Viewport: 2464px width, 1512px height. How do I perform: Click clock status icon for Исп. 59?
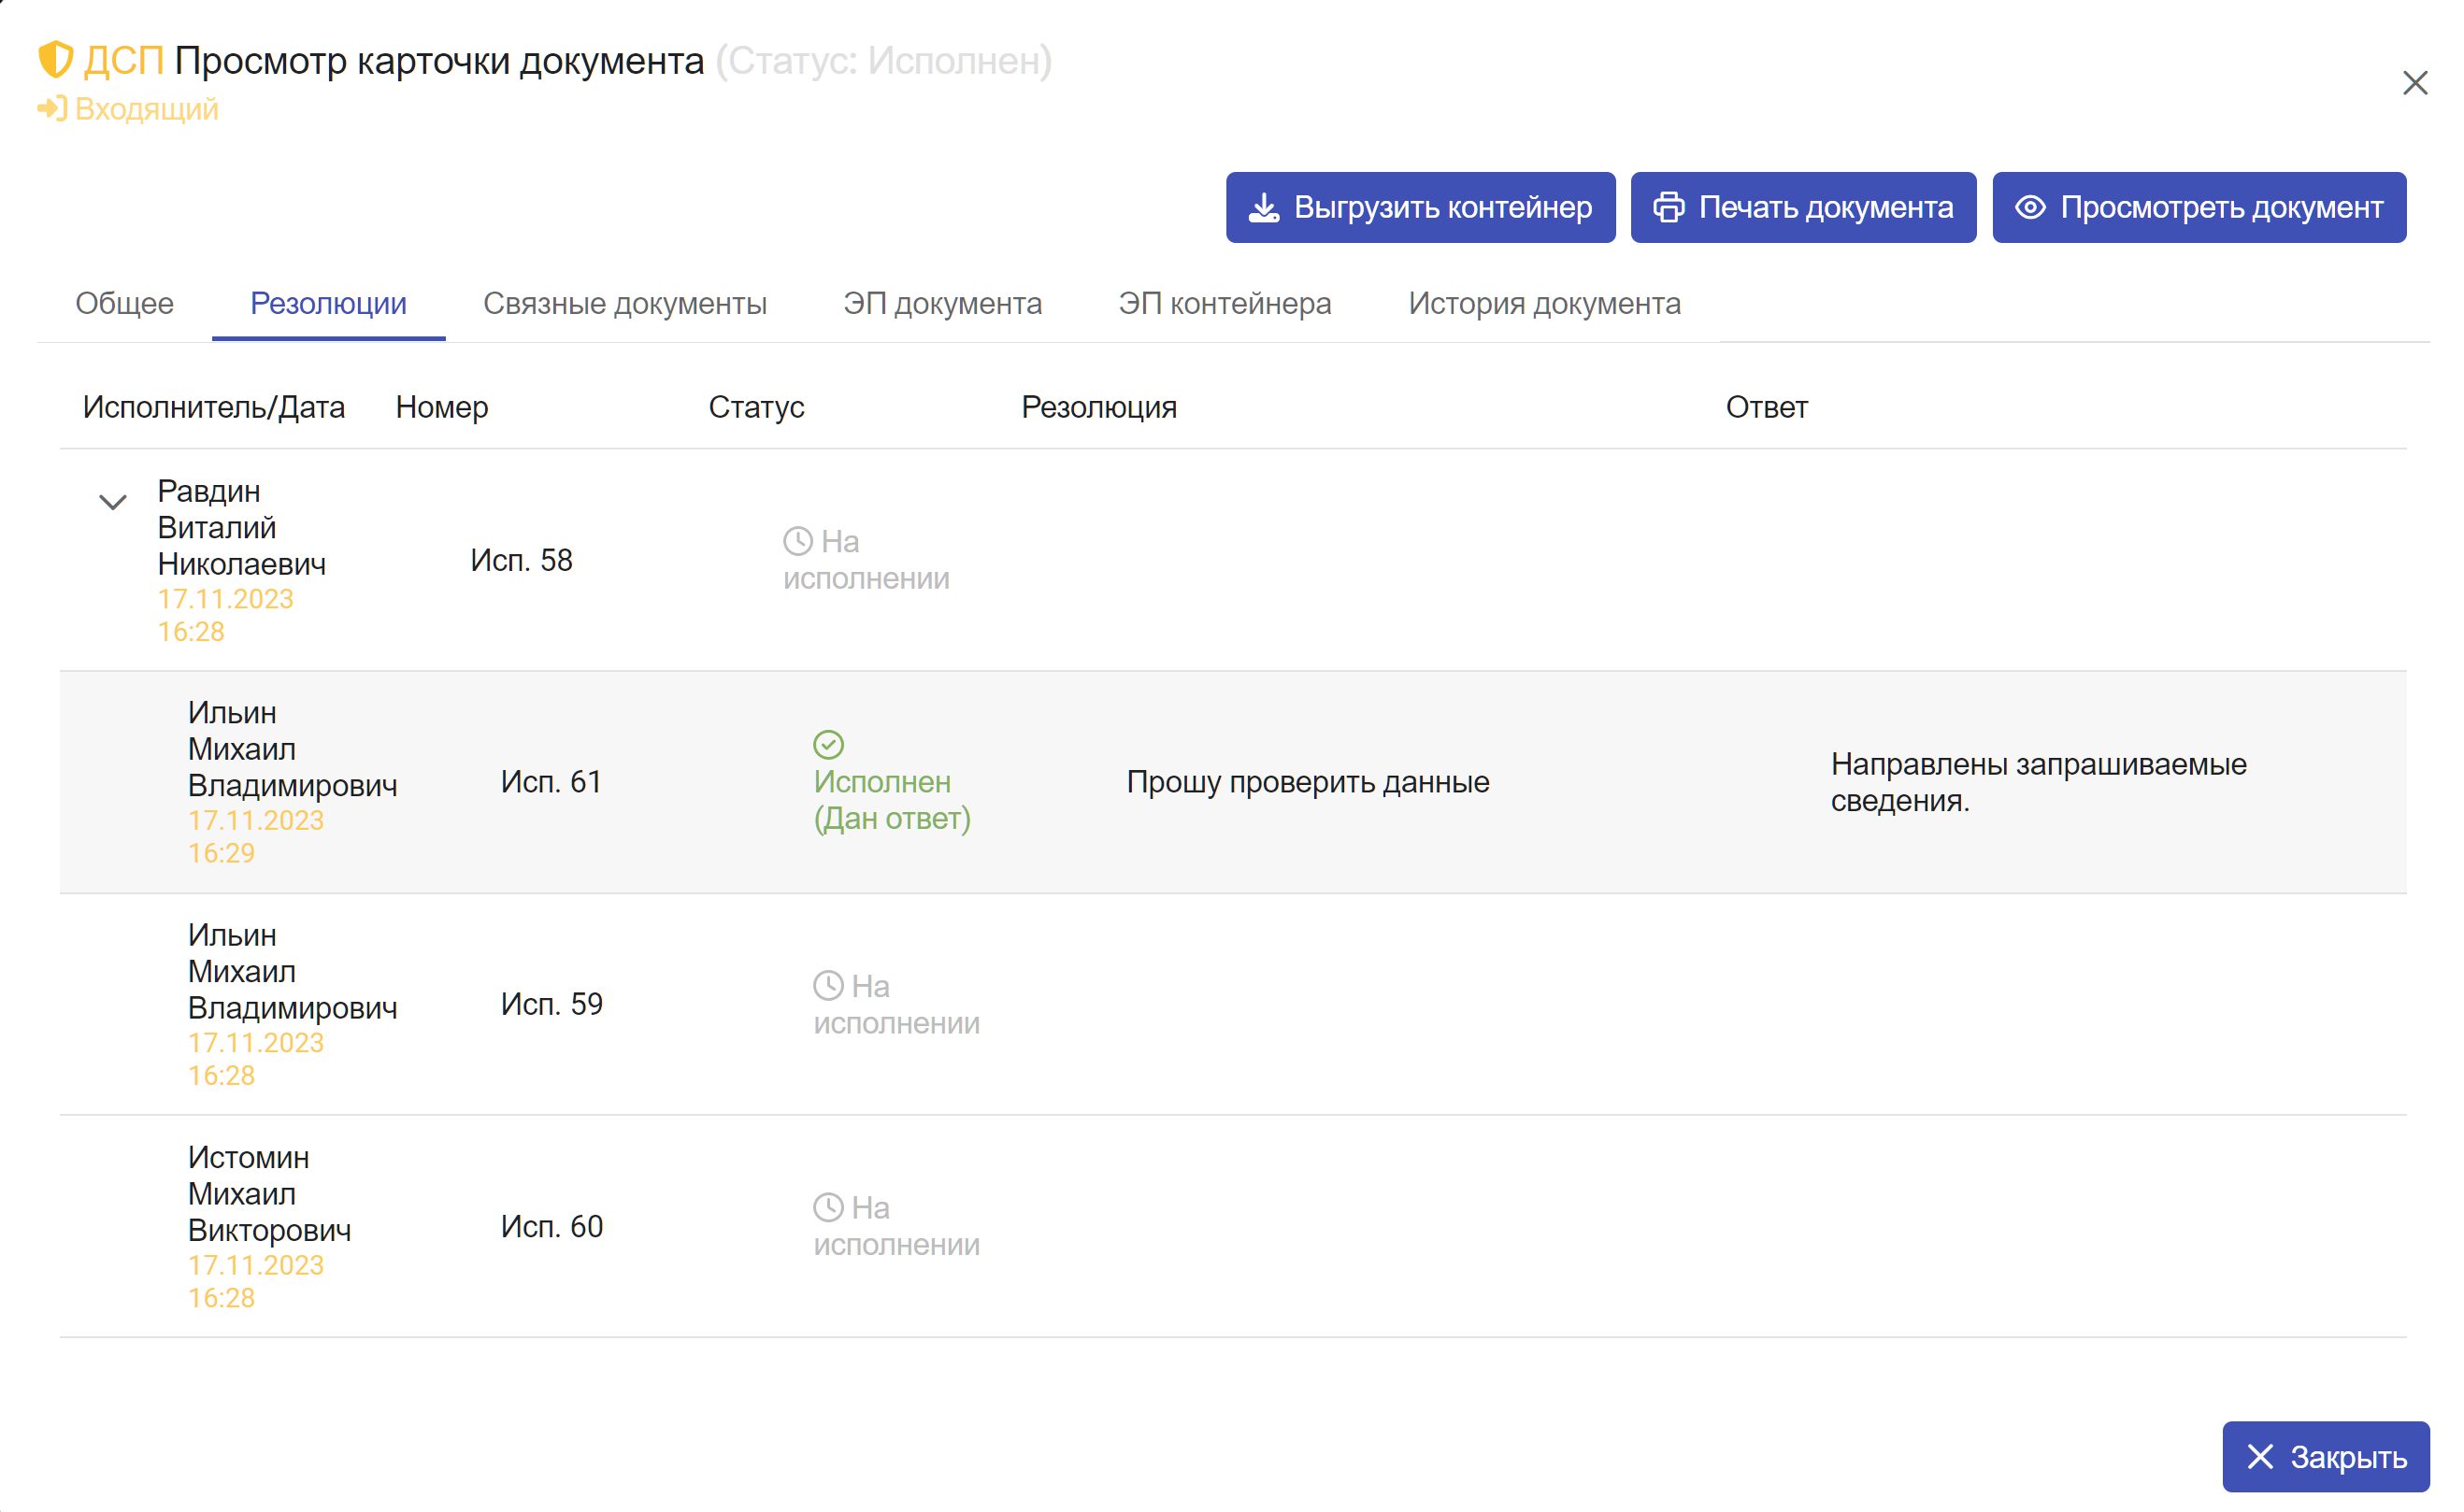click(x=829, y=986)
